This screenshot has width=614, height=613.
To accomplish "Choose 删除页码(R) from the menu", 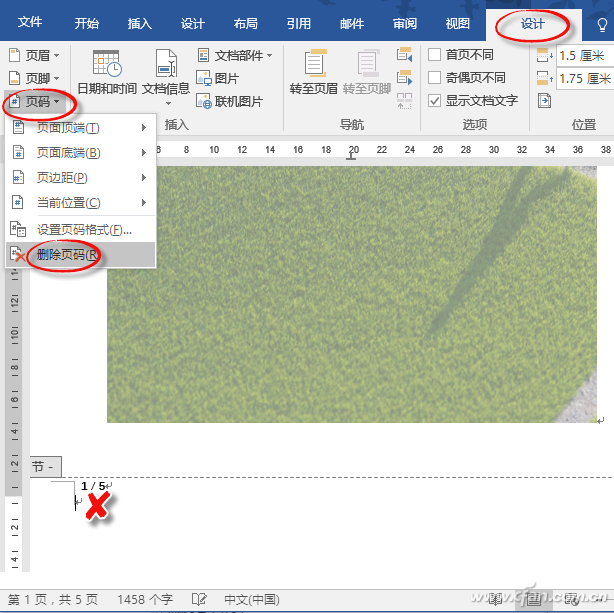I will coord(80,255).
